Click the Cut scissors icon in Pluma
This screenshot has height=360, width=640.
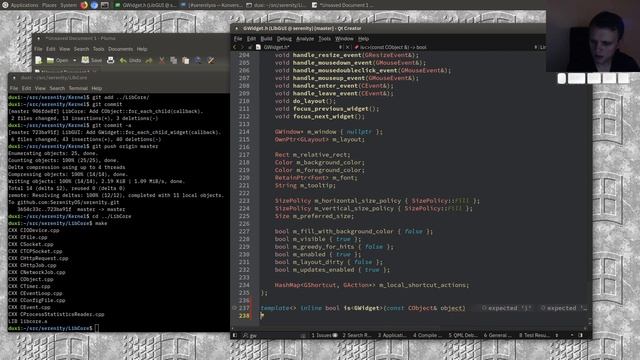(x=162, y=60)
